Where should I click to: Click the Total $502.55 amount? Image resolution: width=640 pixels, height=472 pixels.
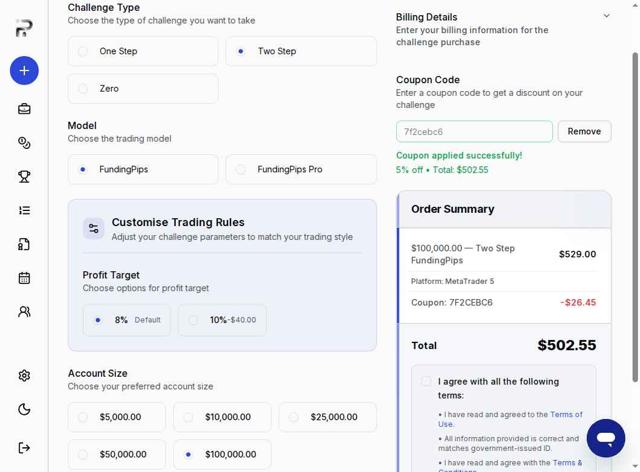point(567,345)
